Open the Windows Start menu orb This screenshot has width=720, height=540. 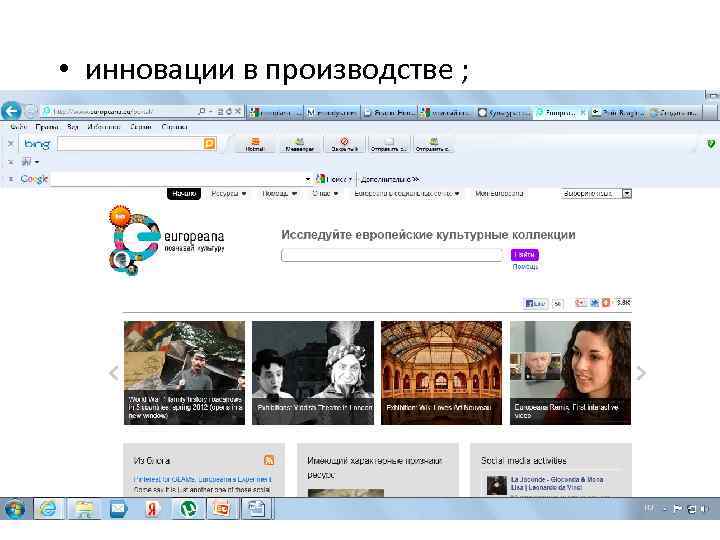pyautogui.click(x=16, y=509)
